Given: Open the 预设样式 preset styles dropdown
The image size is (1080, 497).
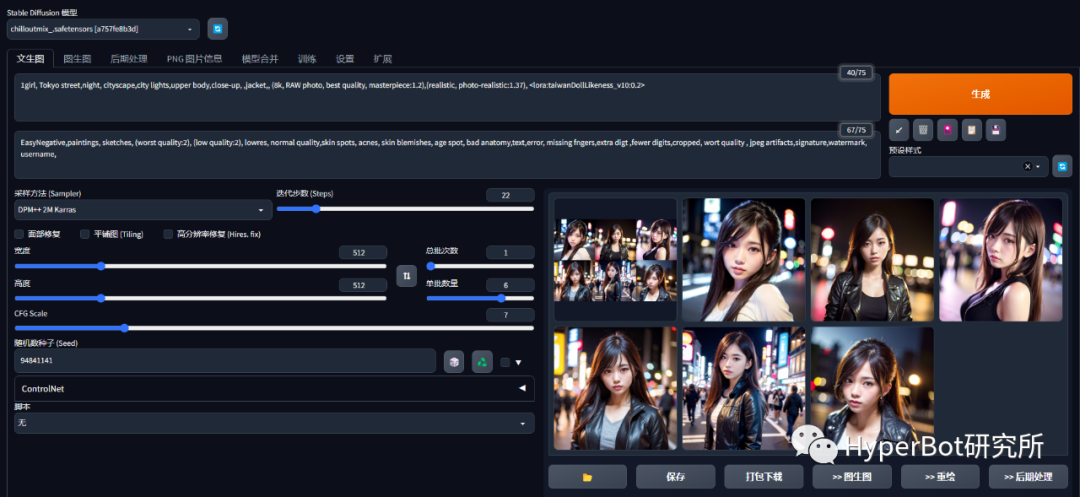Looking at the screenshot, I should [969, 166].
